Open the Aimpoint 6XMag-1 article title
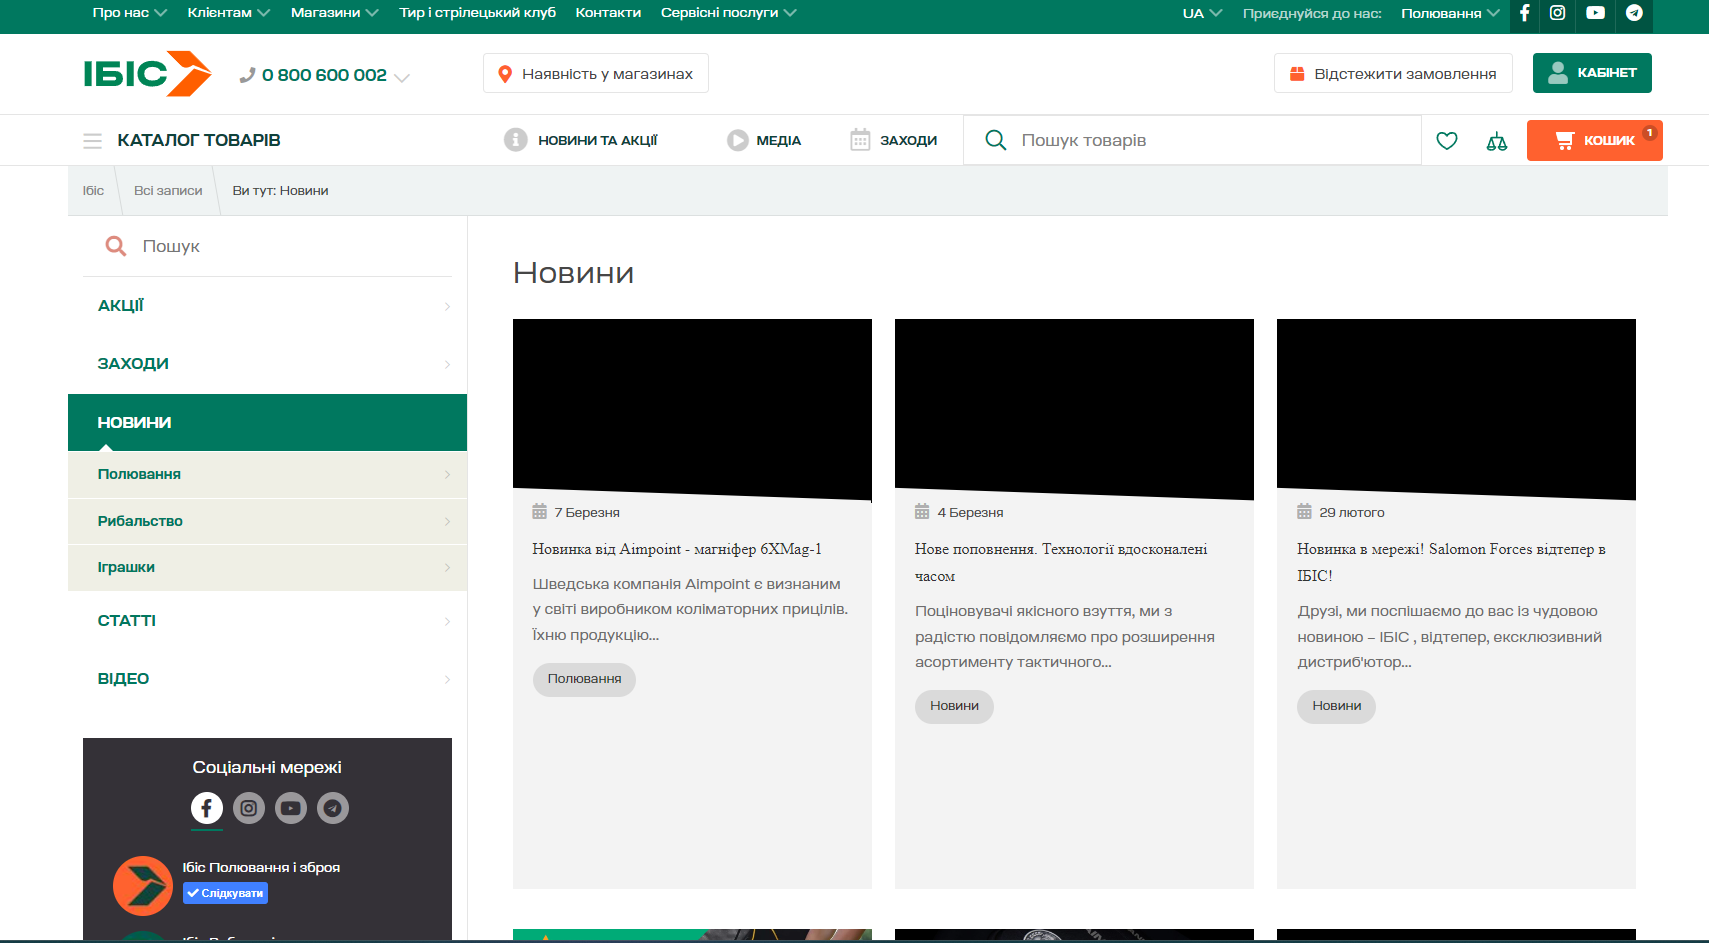1709x943 pixels. [x=676, y=549]
